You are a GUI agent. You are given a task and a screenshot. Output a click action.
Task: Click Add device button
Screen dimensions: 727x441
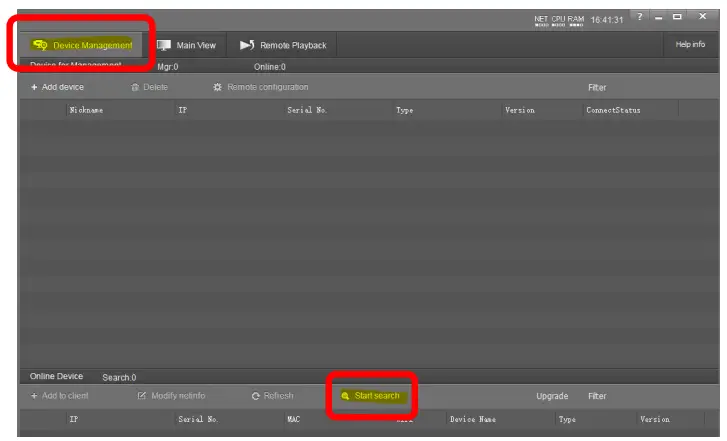(x=57, y=87)
